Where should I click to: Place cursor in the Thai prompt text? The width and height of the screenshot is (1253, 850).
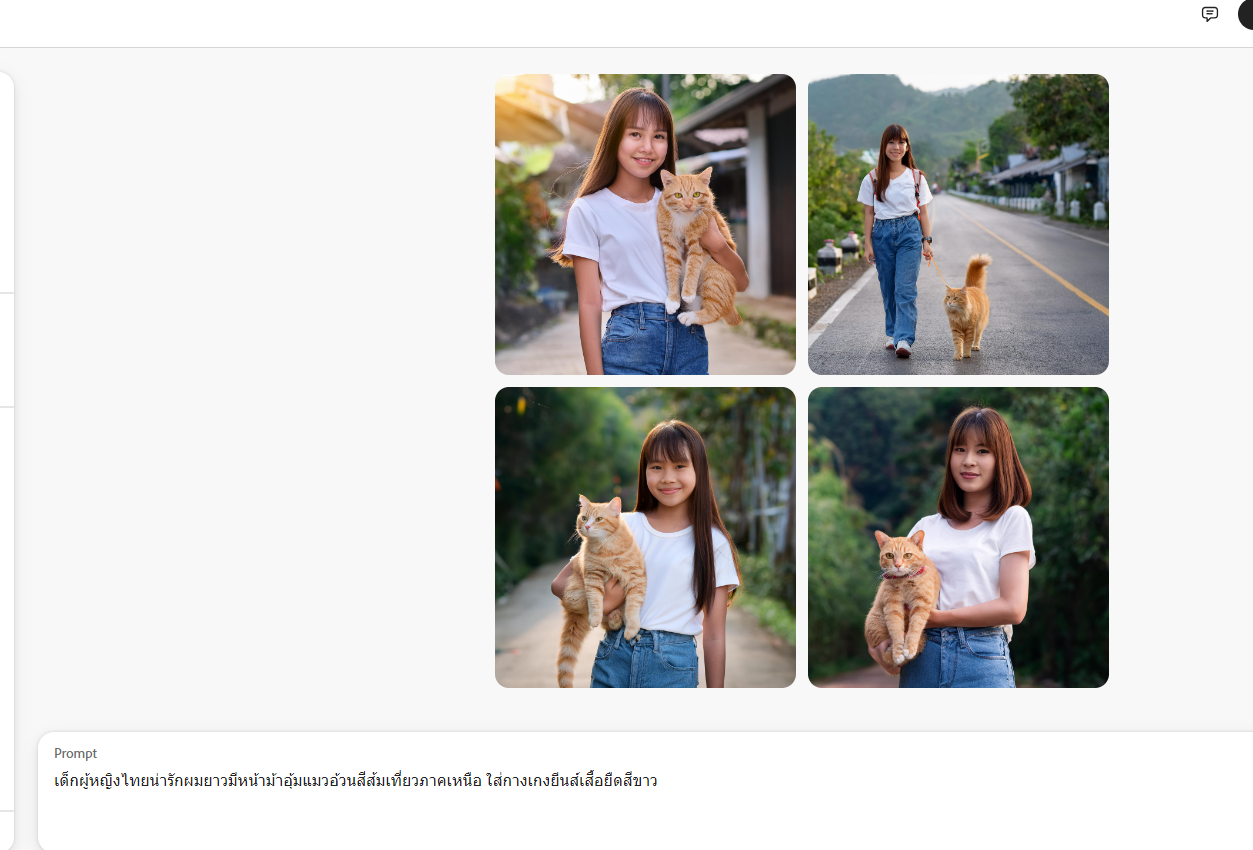click(x=356, y=780)
